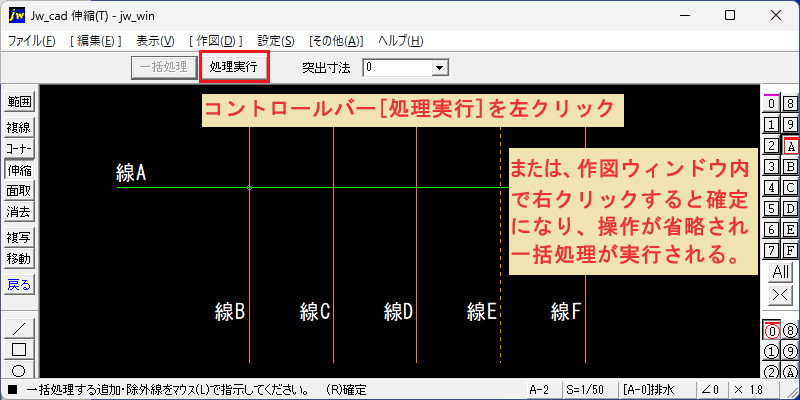Select the rectangle drawing tool
This screenshot has width=800, height=400.
[19, 349]
